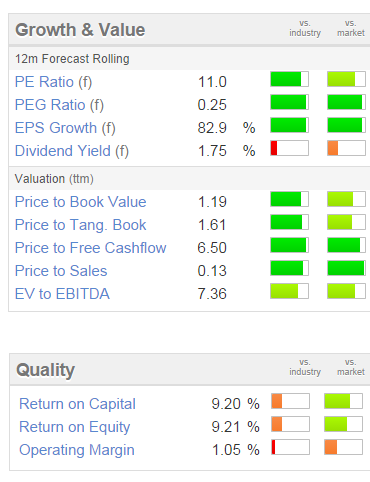The width and height of the screenshot is (370, 482).
Task: Open Price to Tang. Book link
Action: (80, 225)
